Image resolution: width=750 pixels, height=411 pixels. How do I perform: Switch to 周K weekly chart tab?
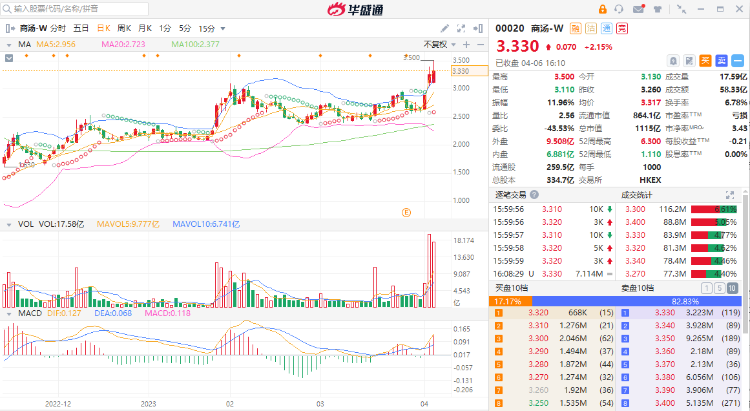(x=124, y=29)
